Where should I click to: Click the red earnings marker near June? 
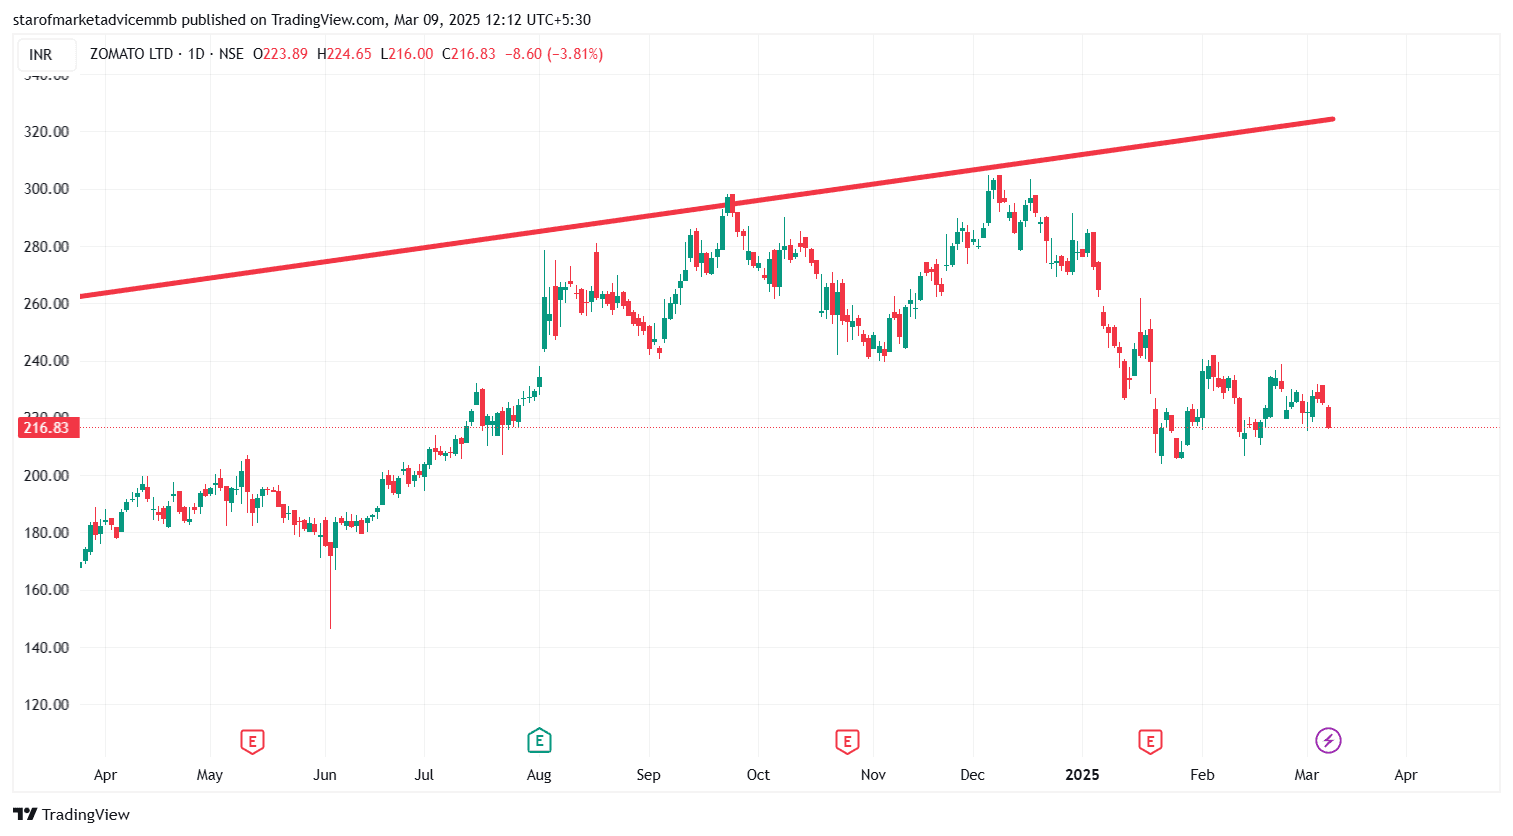[252, 741]
